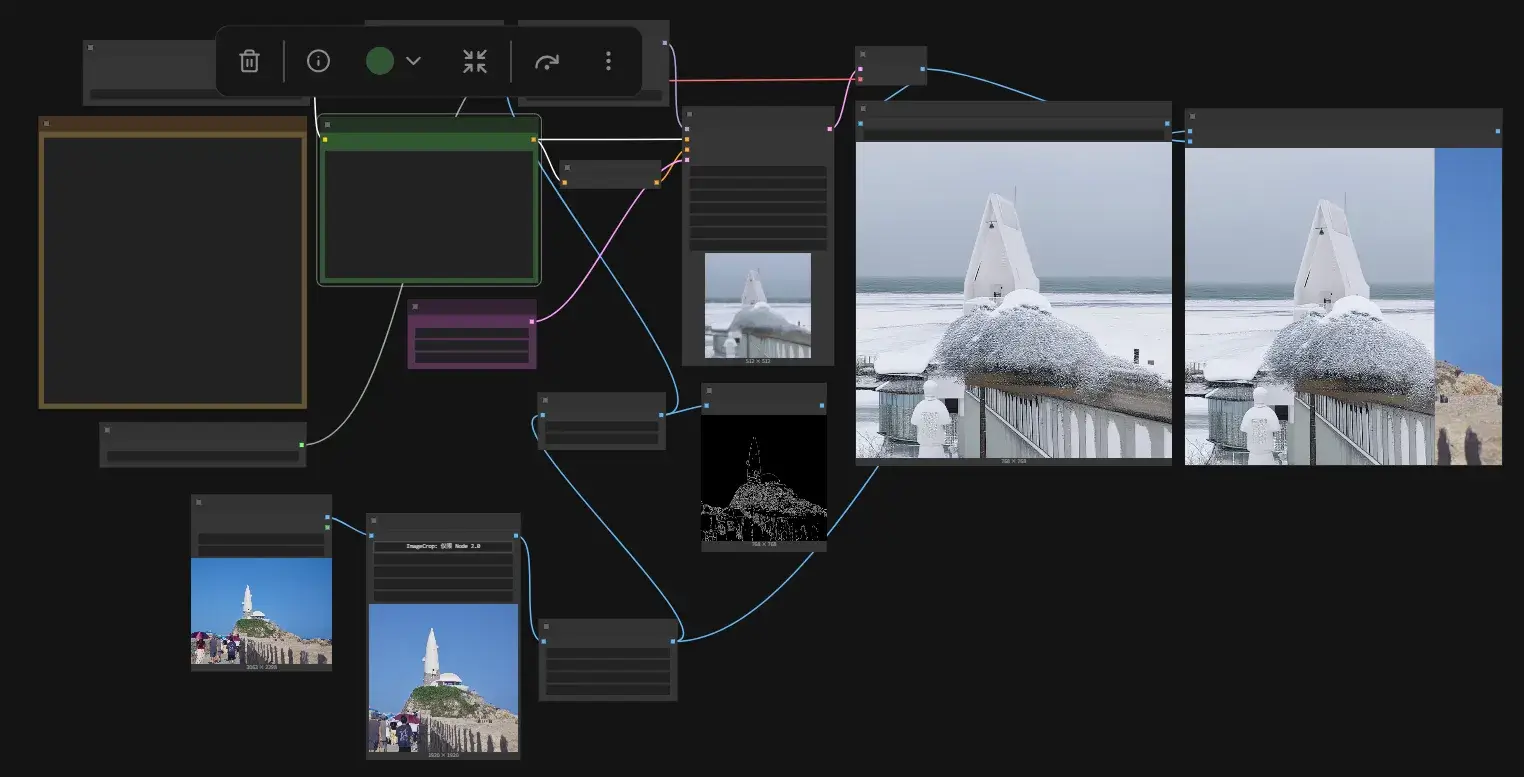The width and height of the screenshot is (1524, 777).
Task: Click the yellow input port on green node
Action: [x=325, y=140]
